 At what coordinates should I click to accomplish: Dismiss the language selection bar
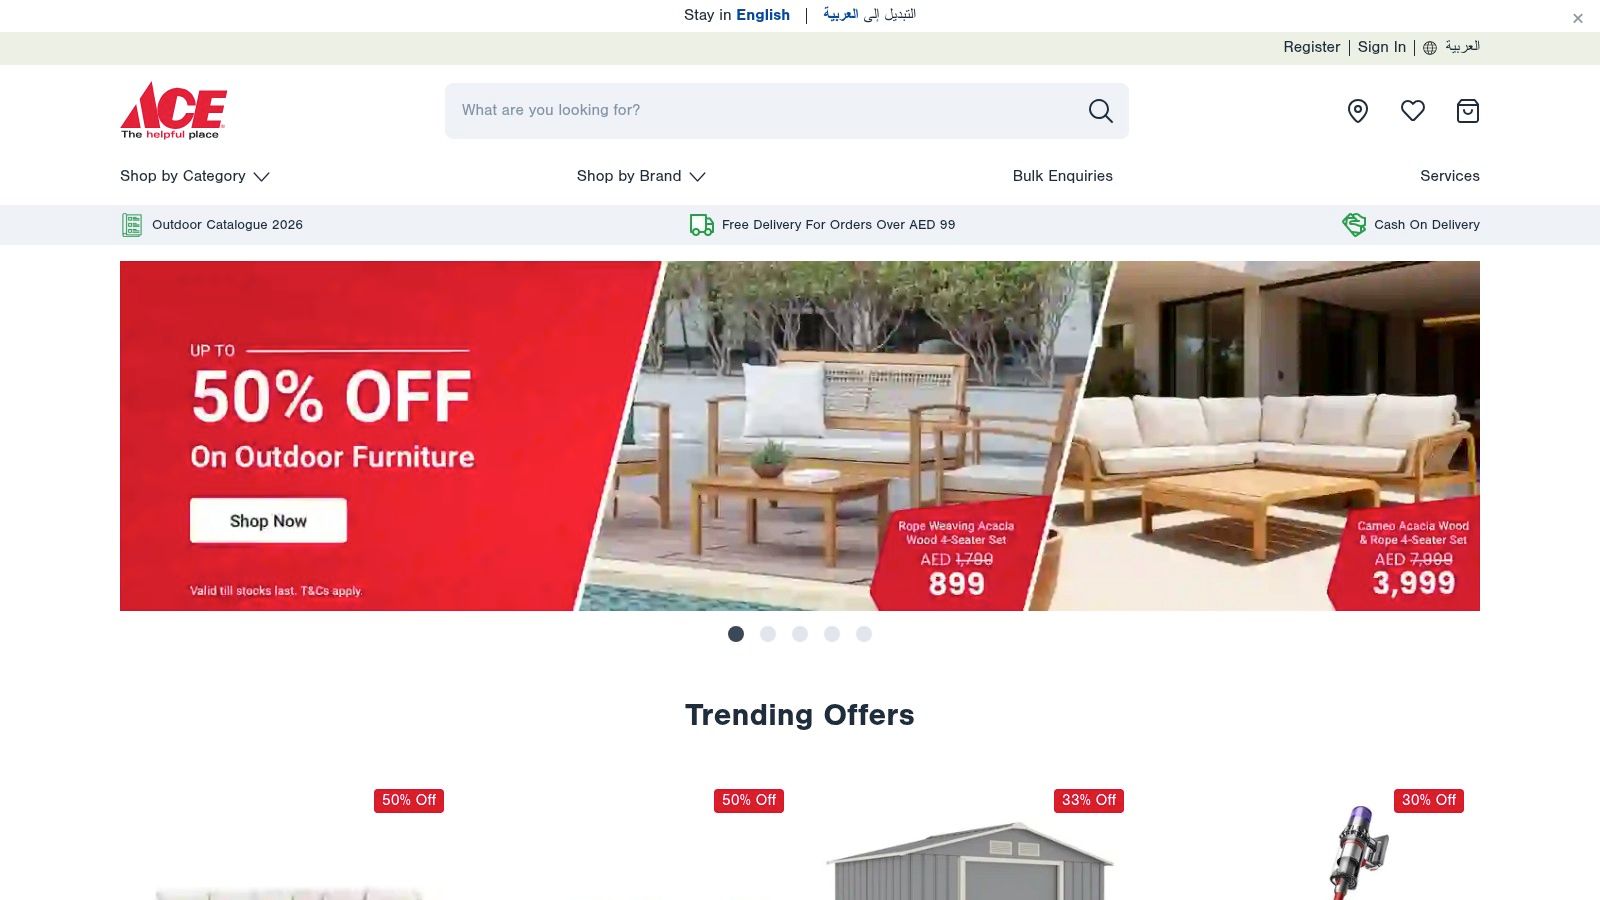click(1578, 18)
